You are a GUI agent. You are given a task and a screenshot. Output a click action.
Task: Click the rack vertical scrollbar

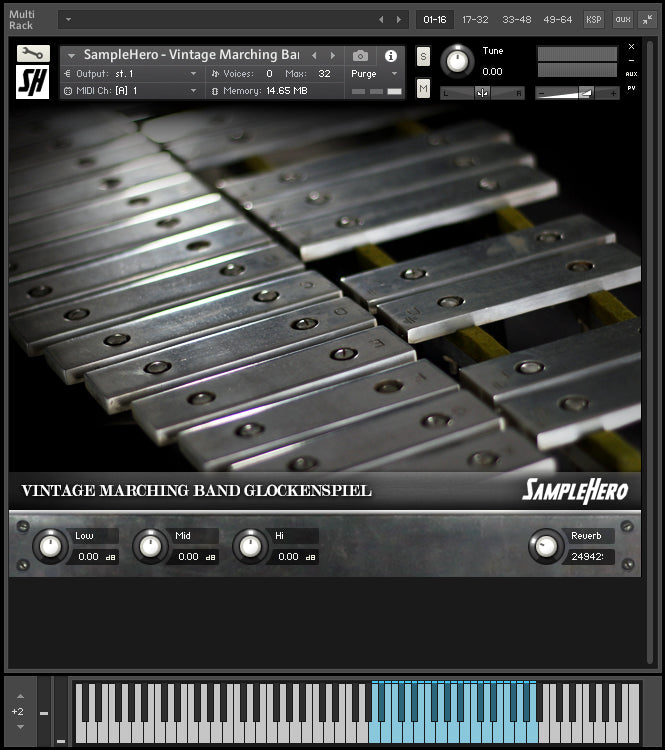pos(650,352)
